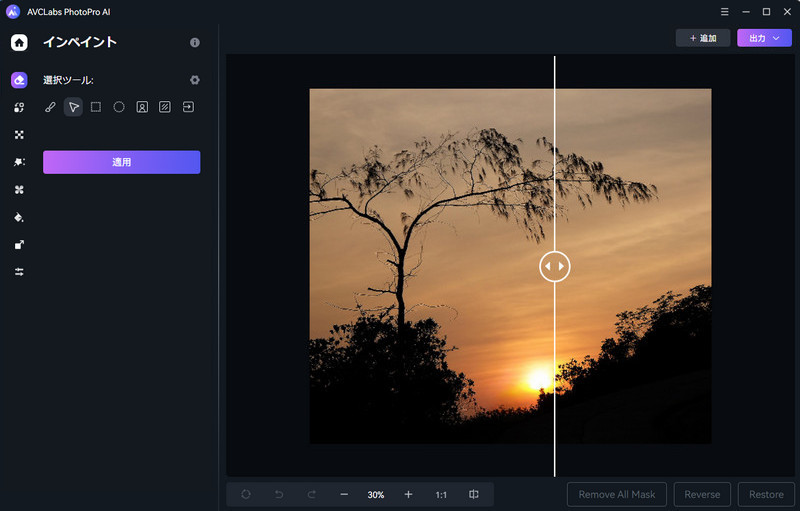Screen dimensions: 800x511
Task: Click the 追加 add button
Action: pyautogui.click(x=703, y=38)
